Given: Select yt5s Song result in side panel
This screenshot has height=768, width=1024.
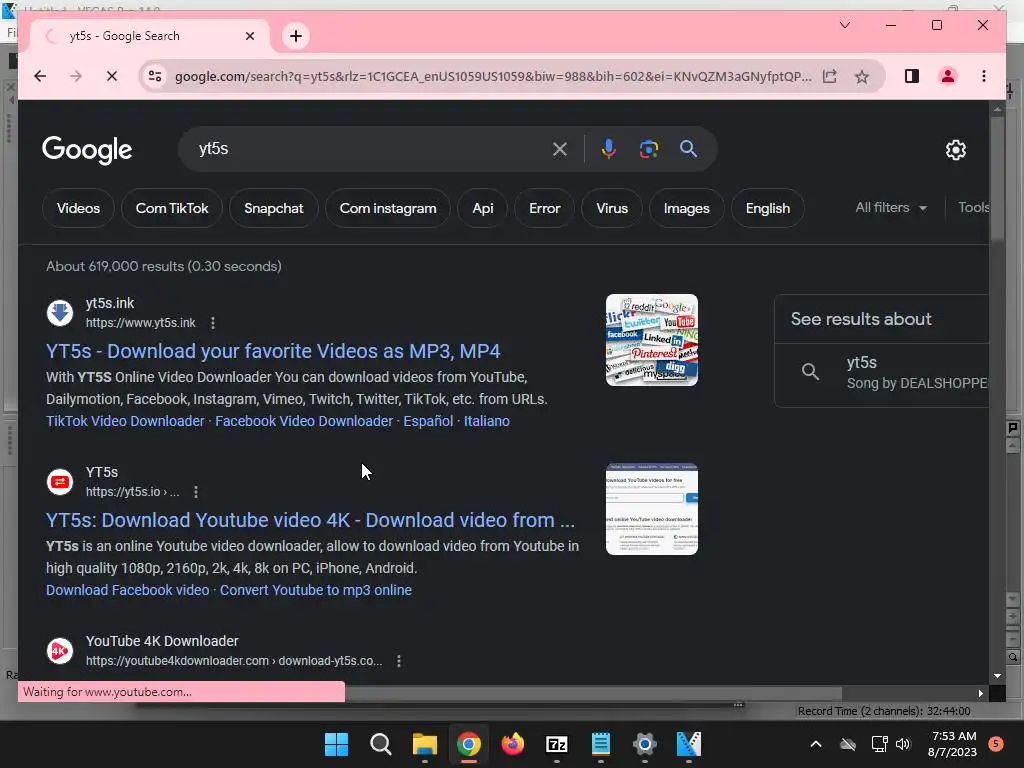Looking at the screenshot, I should [x=882, y=372].
